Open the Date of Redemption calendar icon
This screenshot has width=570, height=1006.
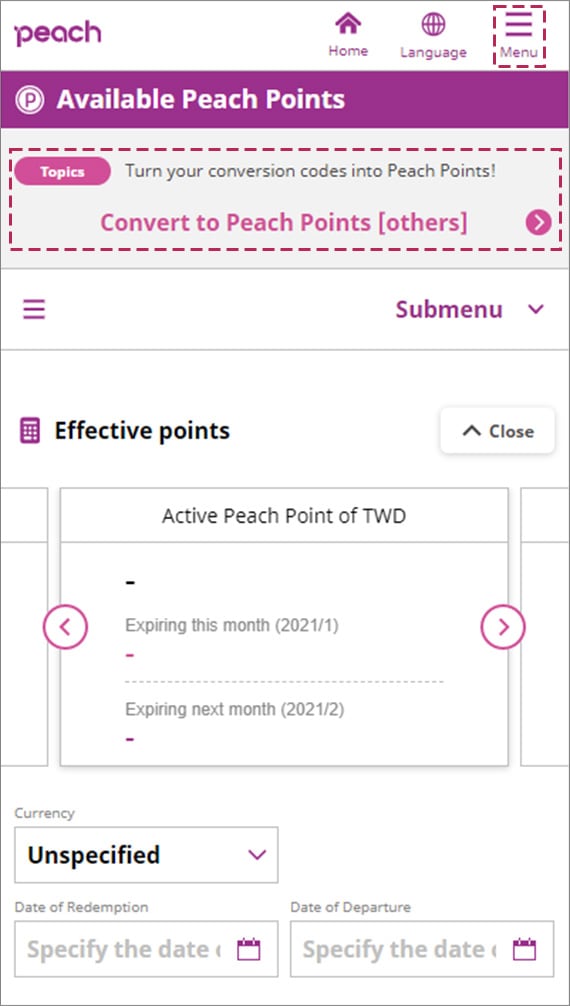(248, 949)
